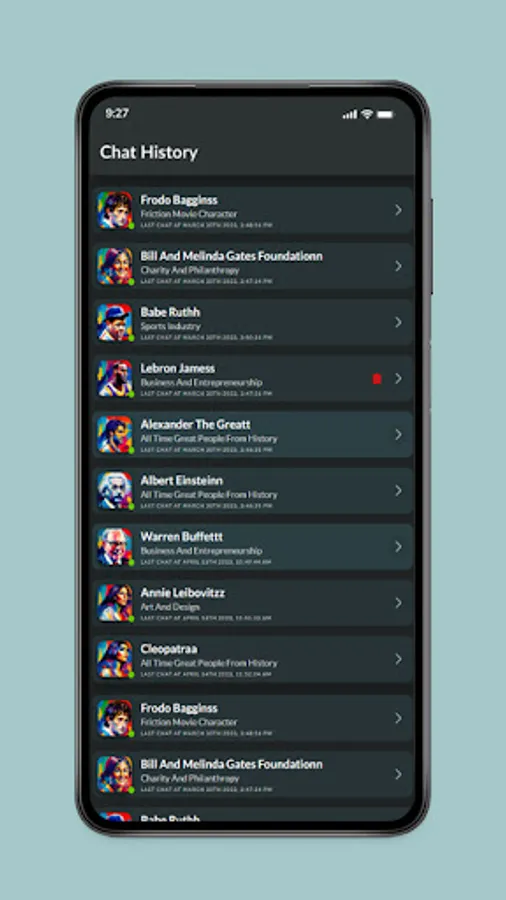
Task: Tap the Alexander The Greatt avatar icon
Action: (115, 435)
